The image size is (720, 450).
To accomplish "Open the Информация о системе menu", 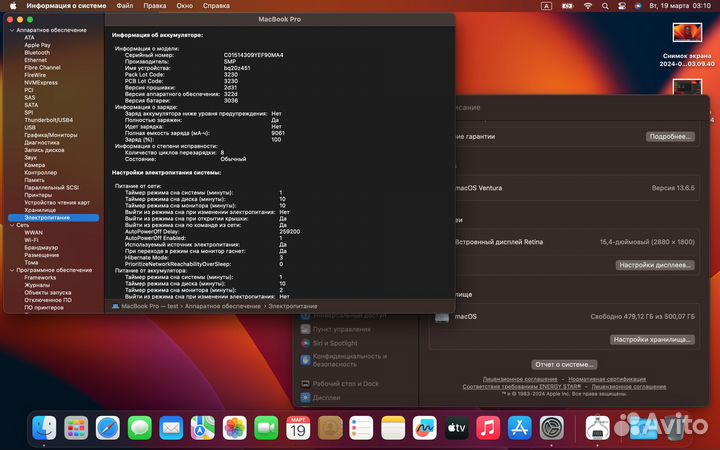I will 66,6.
